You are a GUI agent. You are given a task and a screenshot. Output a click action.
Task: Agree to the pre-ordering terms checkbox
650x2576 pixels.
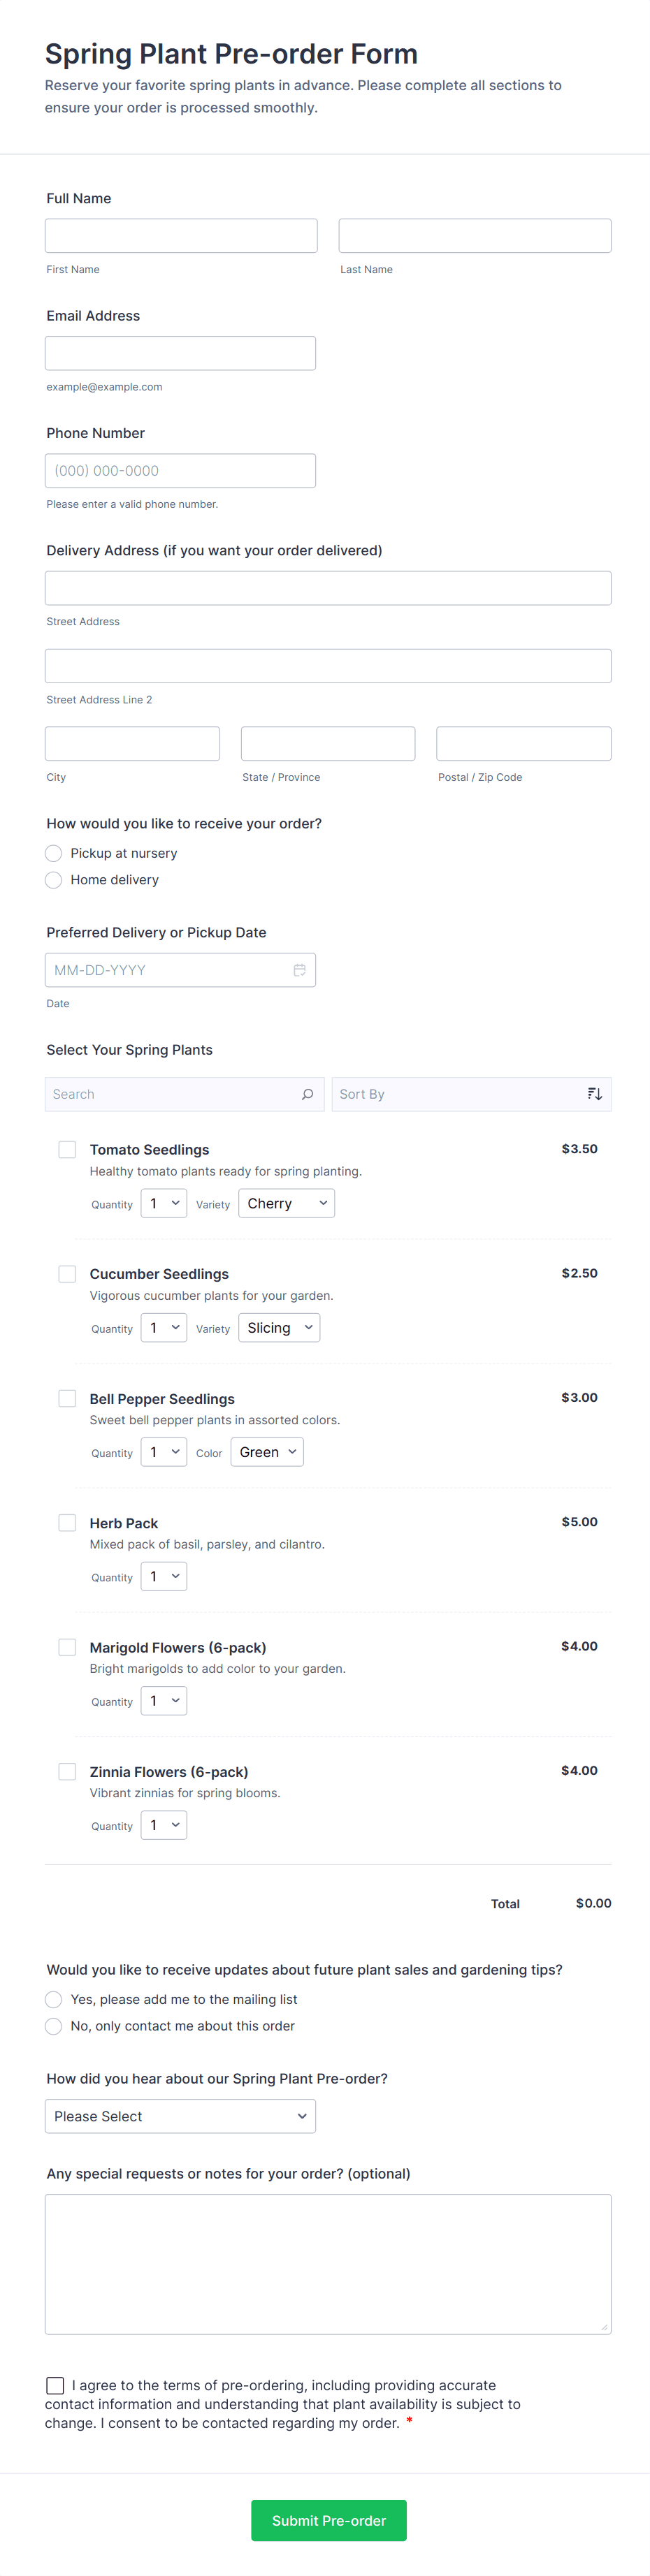(x=55, y=2386)
